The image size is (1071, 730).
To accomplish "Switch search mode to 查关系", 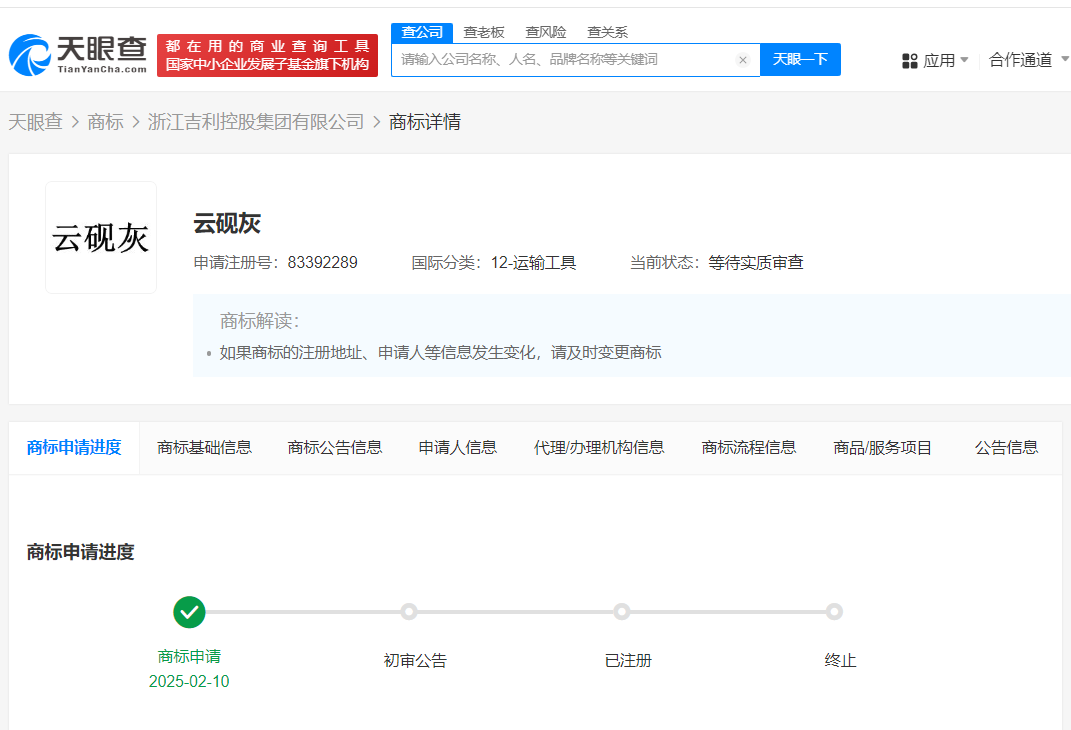I will point(607,32).
